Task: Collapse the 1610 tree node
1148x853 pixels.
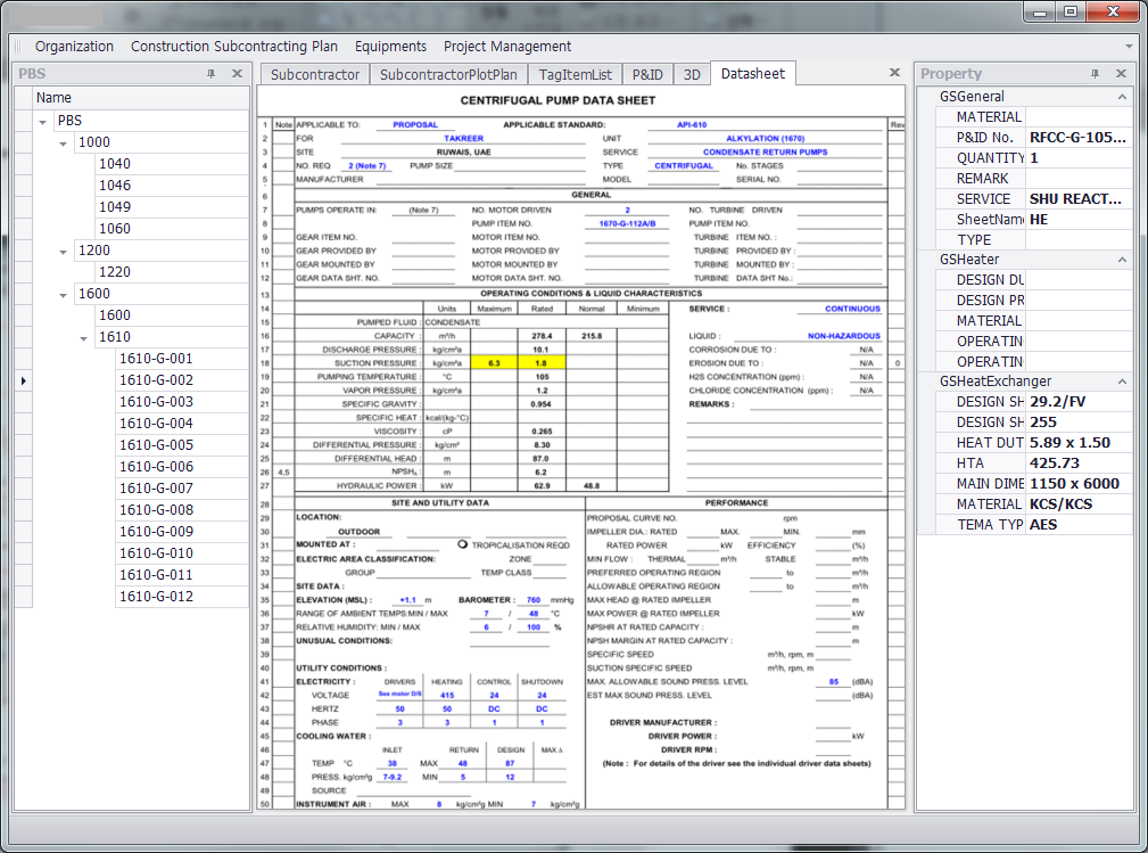Action: [x=84, y=338]
